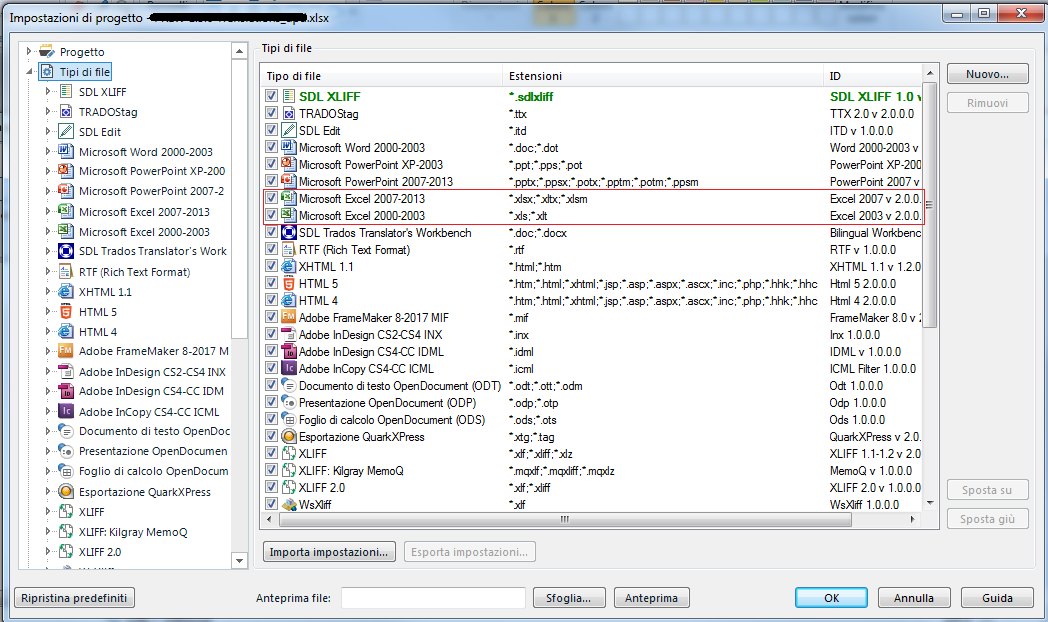Expand the SDL Edit tree node

click(47, 132)
